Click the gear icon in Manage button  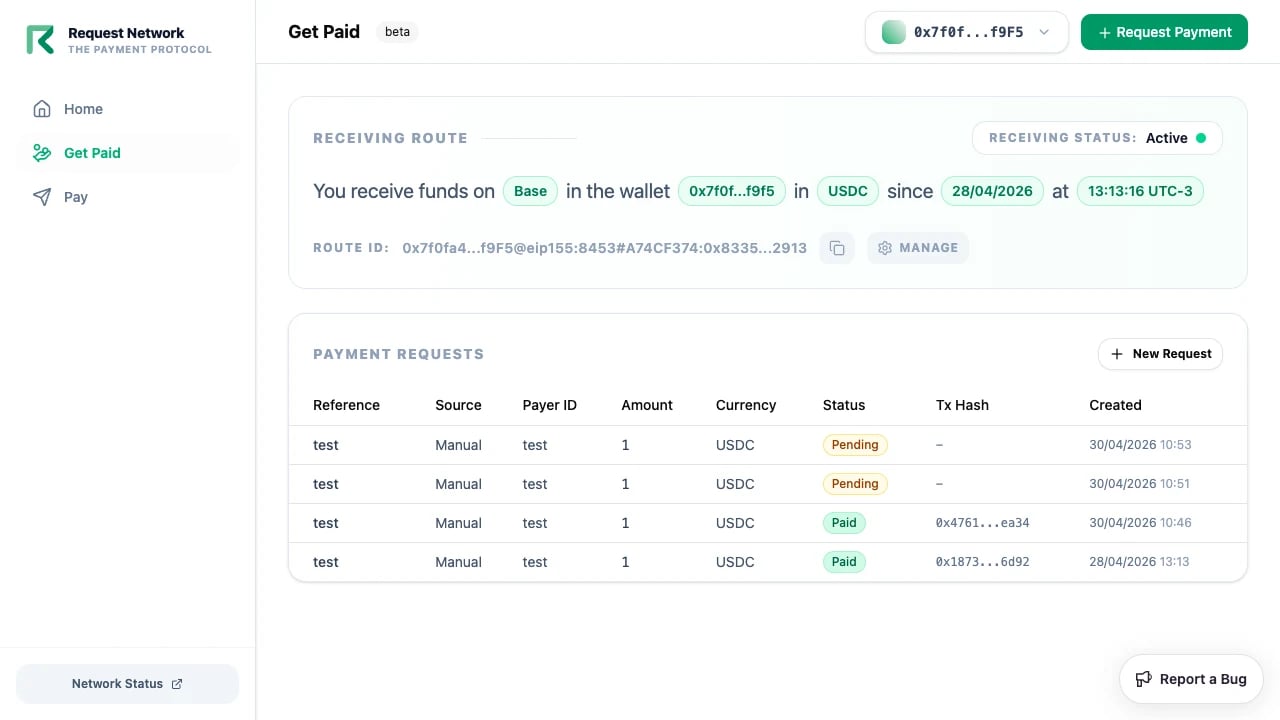point(885,248)
